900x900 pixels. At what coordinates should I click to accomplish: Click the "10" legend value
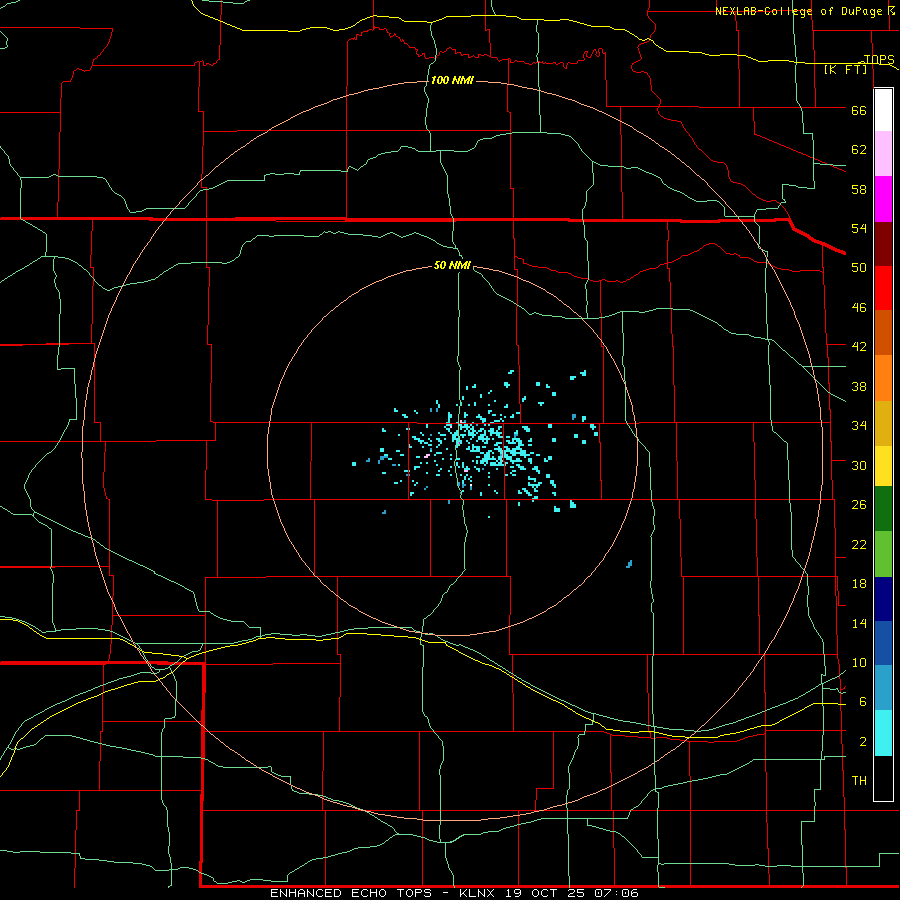[x=859, y=663]
